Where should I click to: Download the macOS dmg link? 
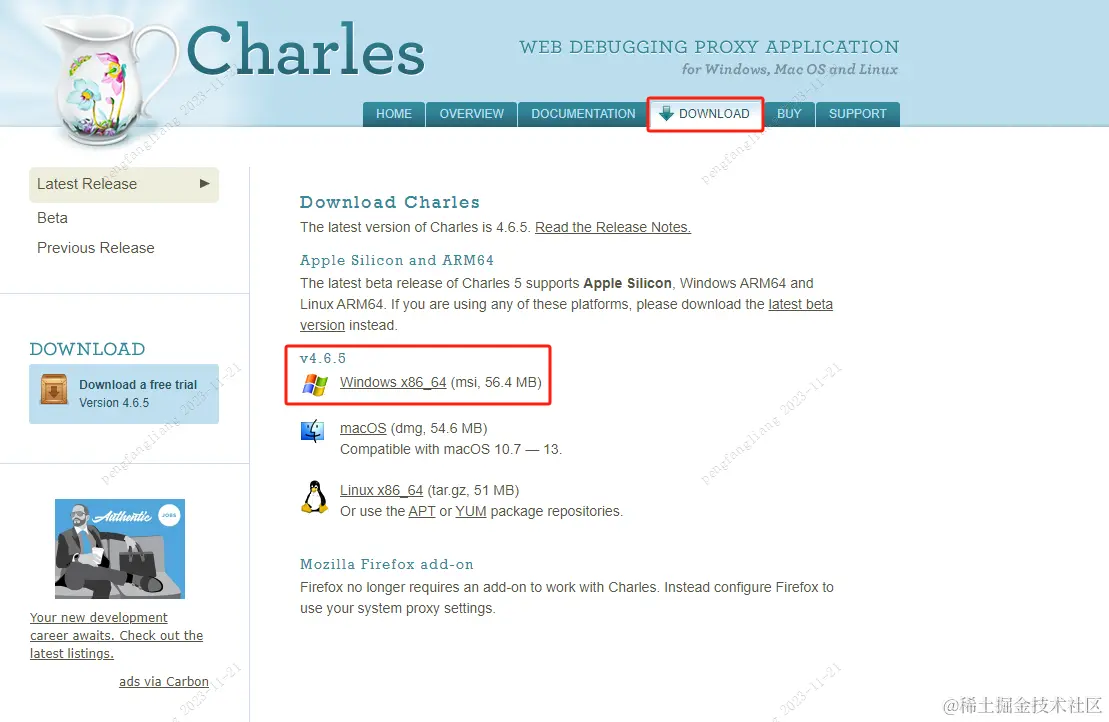click(x=363, y=428)
